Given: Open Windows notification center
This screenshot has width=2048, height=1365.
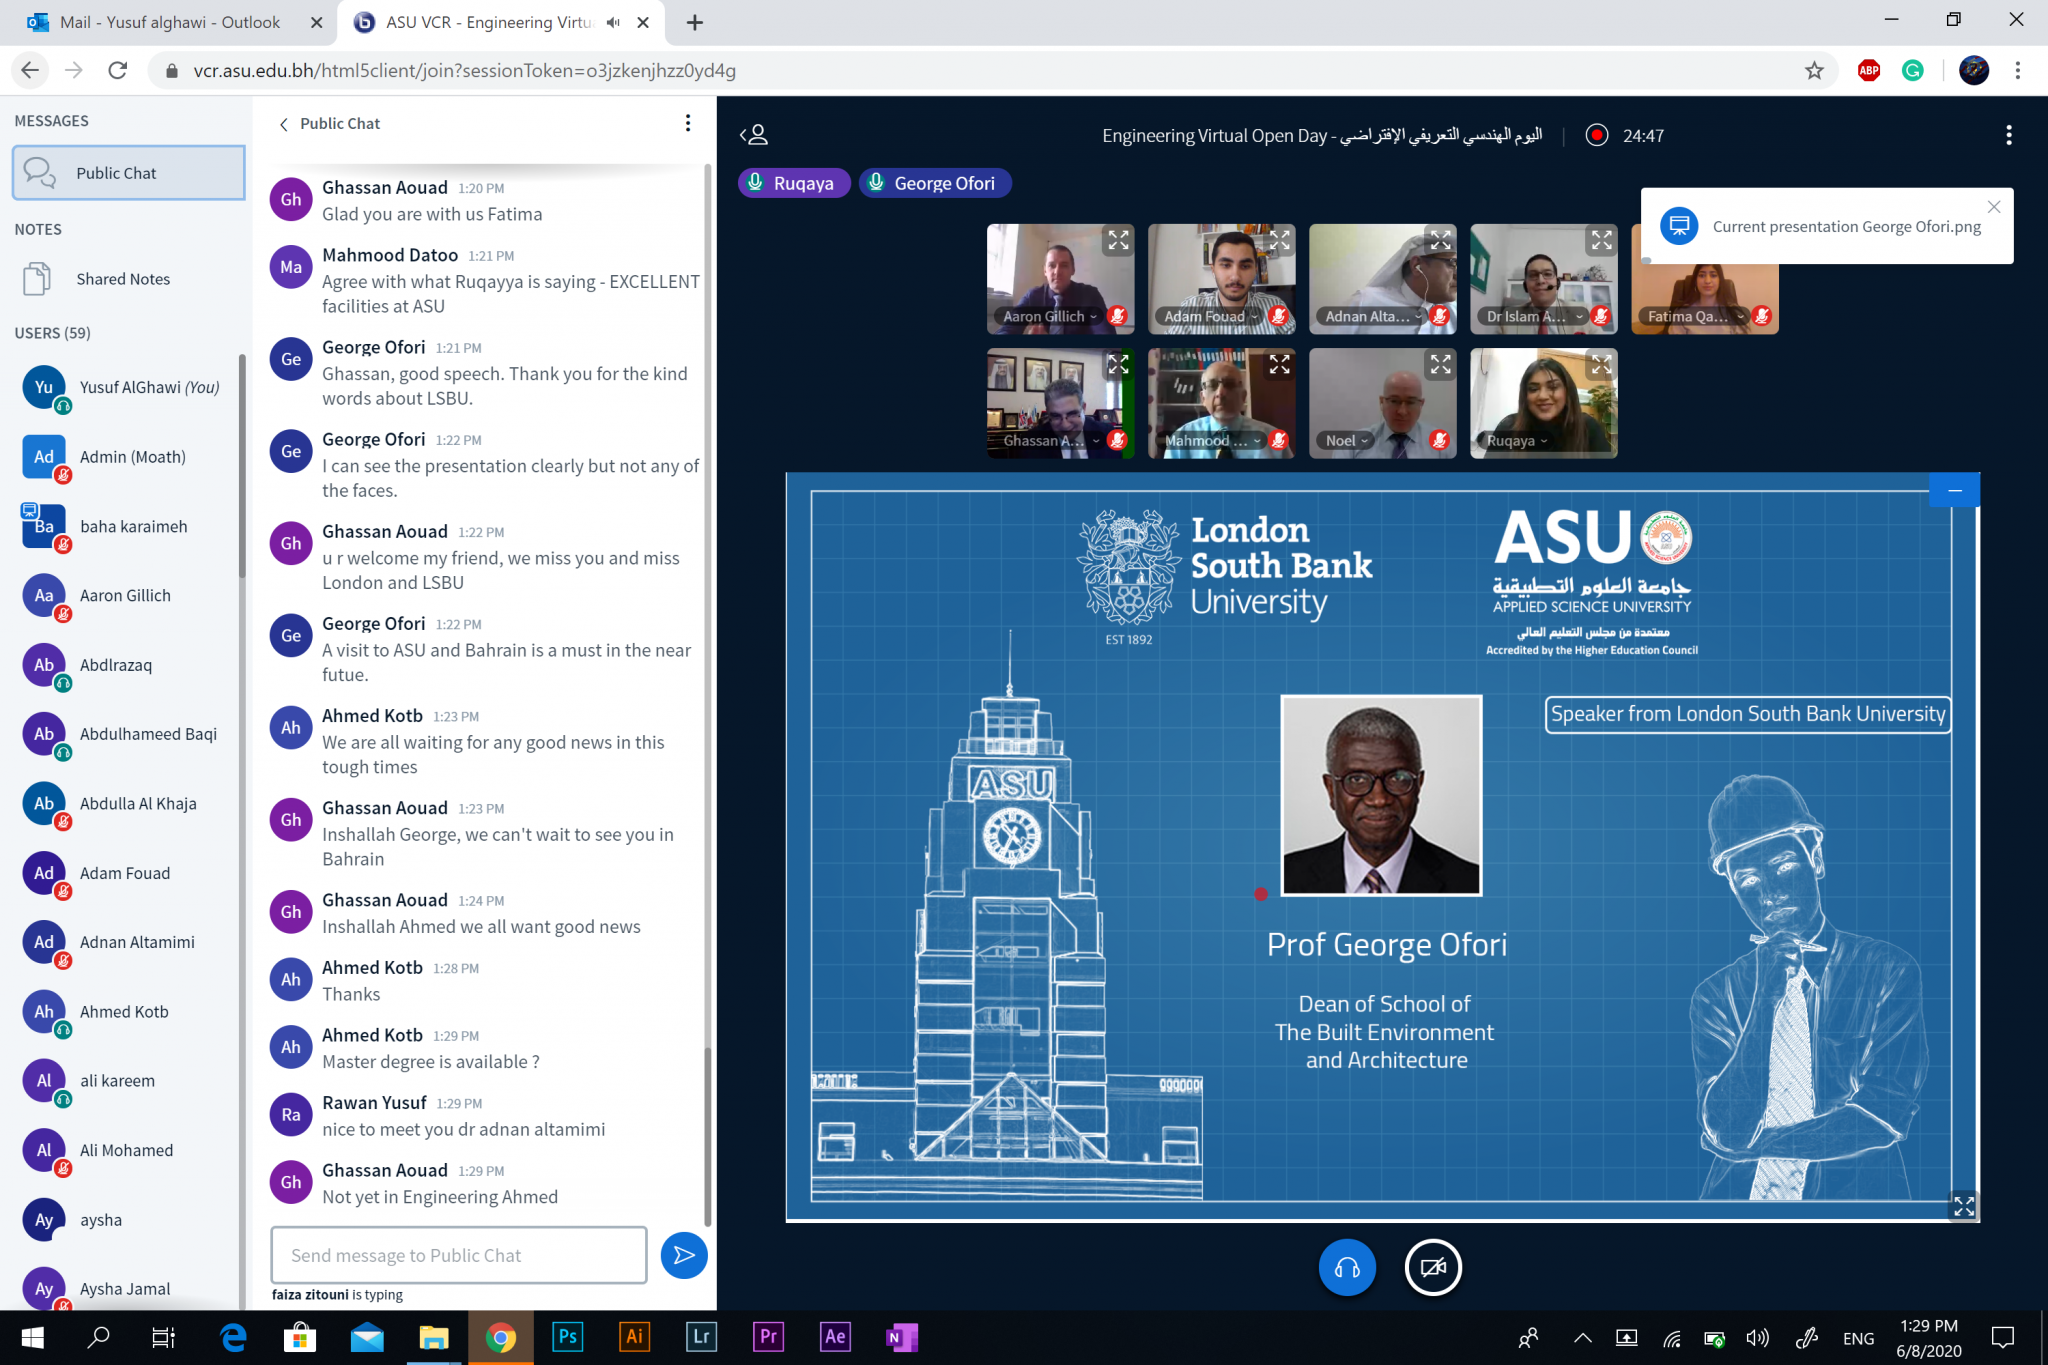Looking at the screenshot, I should (2003, 1338).
